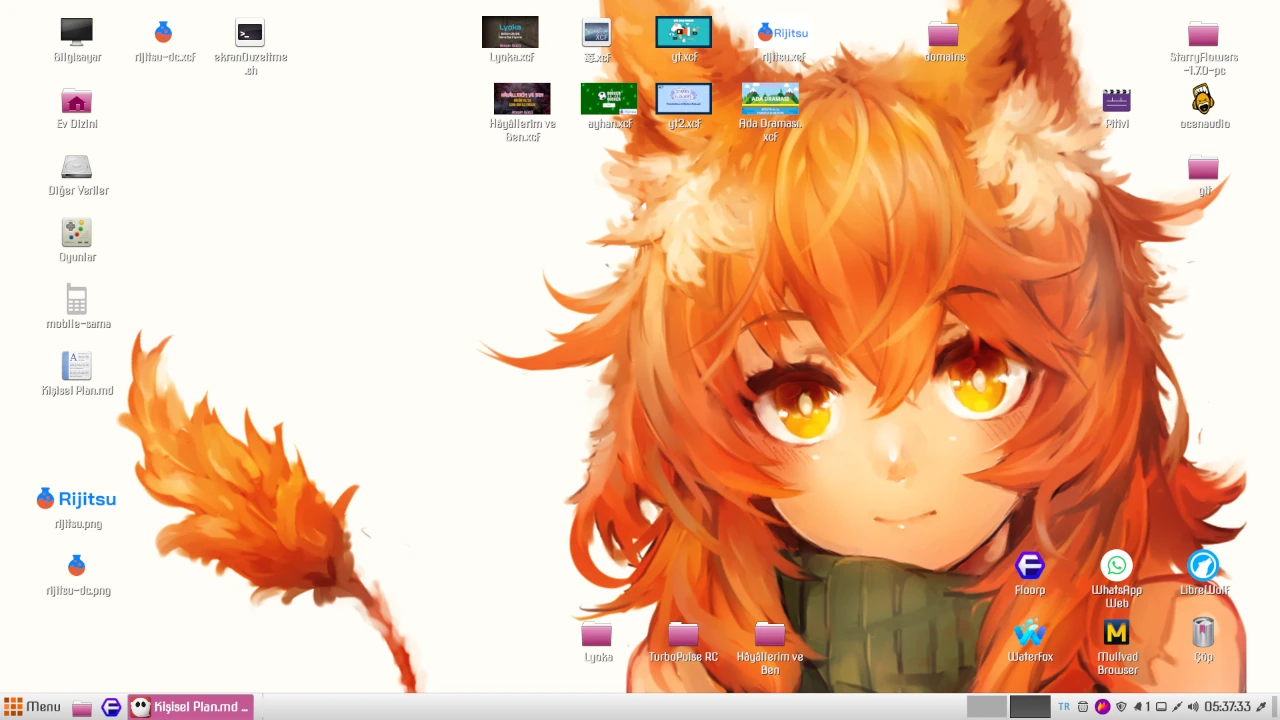Click the Floorp taskbar launcher
The height and width of the screenshot is (720, 1280).
point(112,708)
